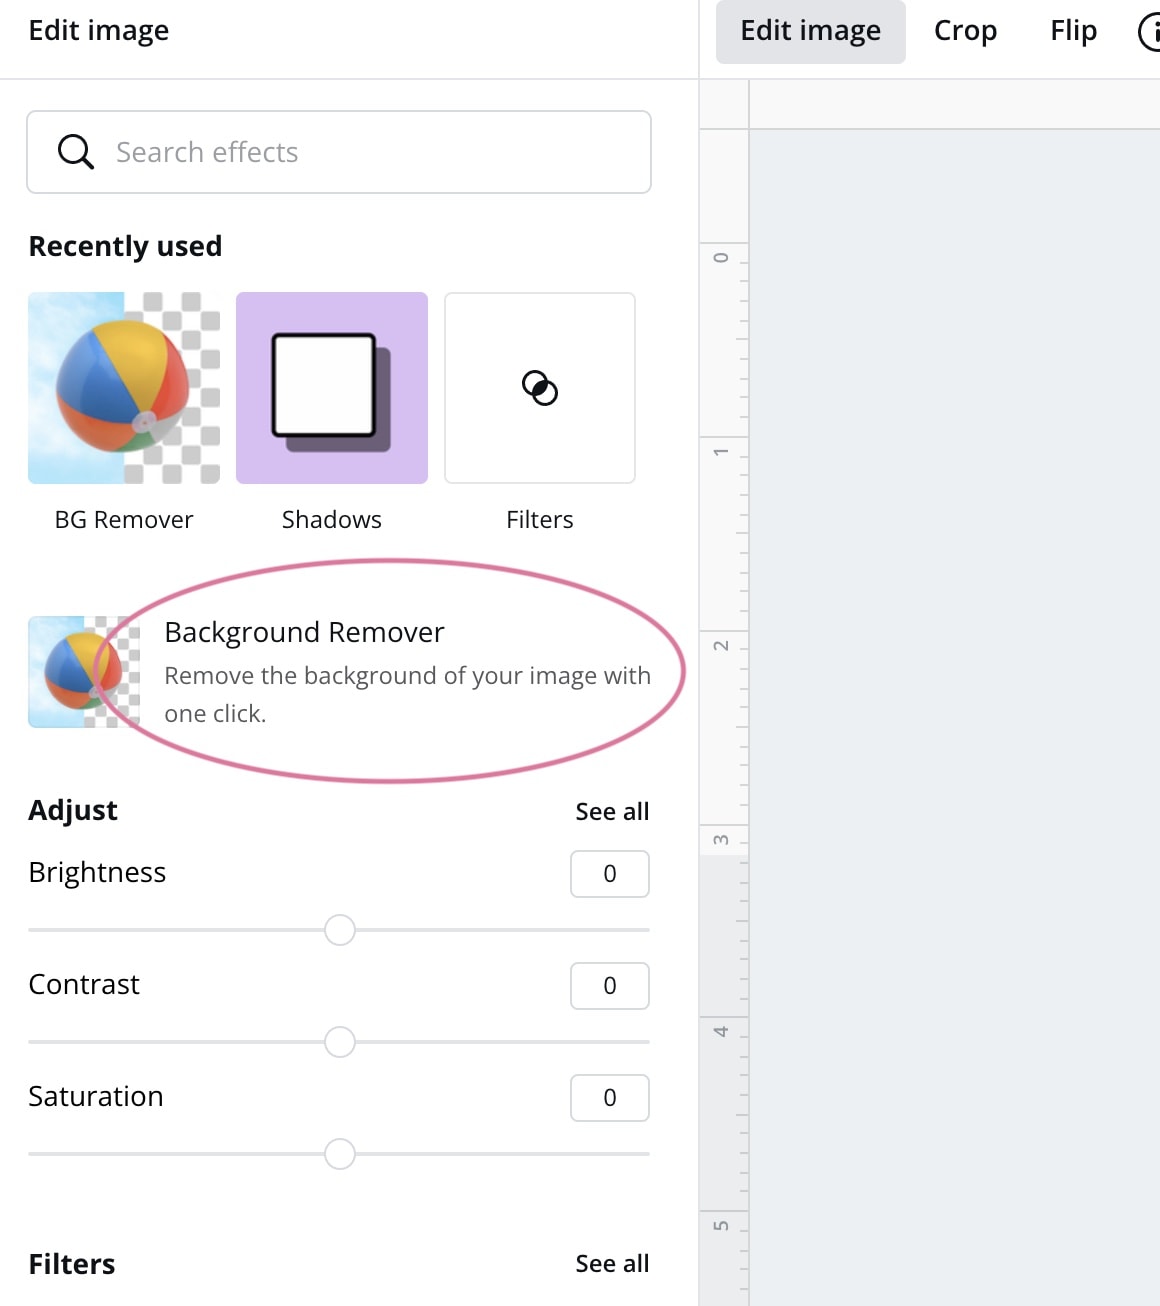This screenshot has width=1160, height=1306.
Task: Click the Contrast label
Action: (84, 984)
